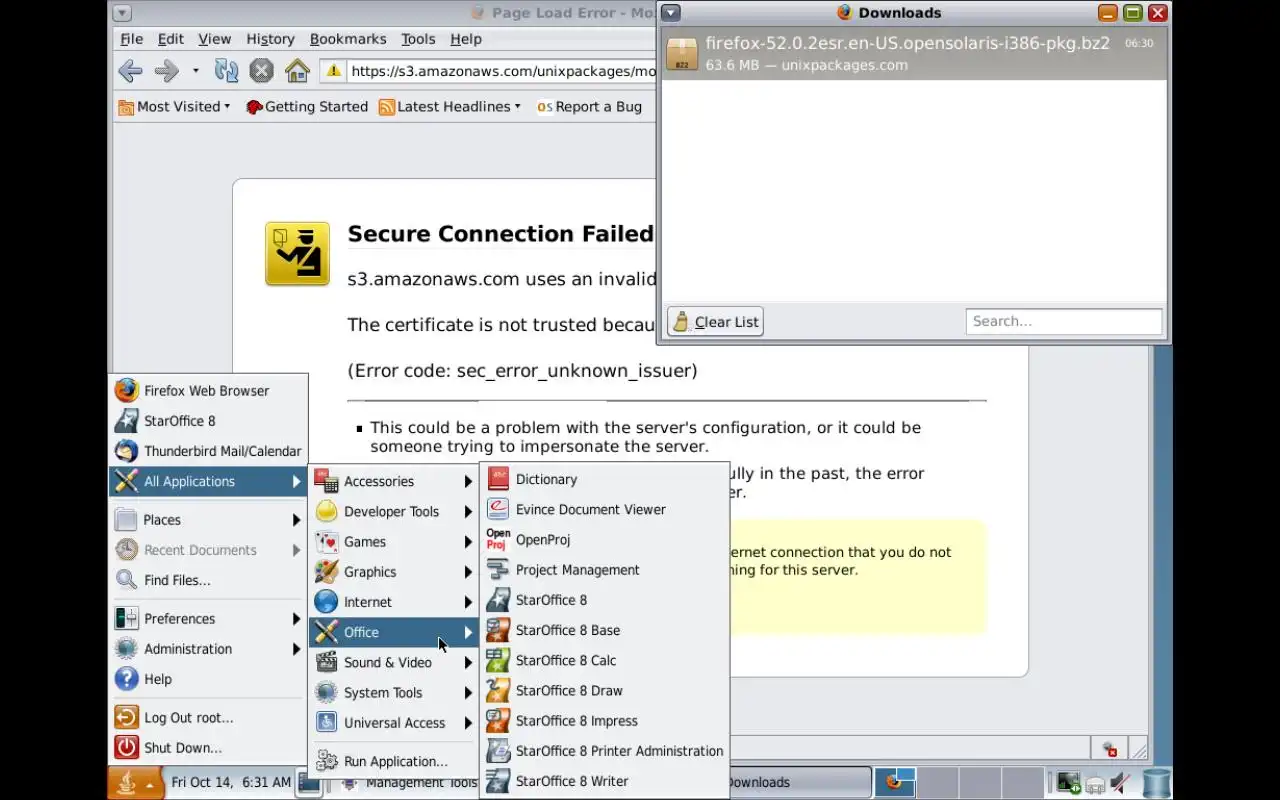Launch Thunderbird Mail/Calendar from menu
Image resolution: width=1280 pixels, height=800 pixels.
(208, 451)
